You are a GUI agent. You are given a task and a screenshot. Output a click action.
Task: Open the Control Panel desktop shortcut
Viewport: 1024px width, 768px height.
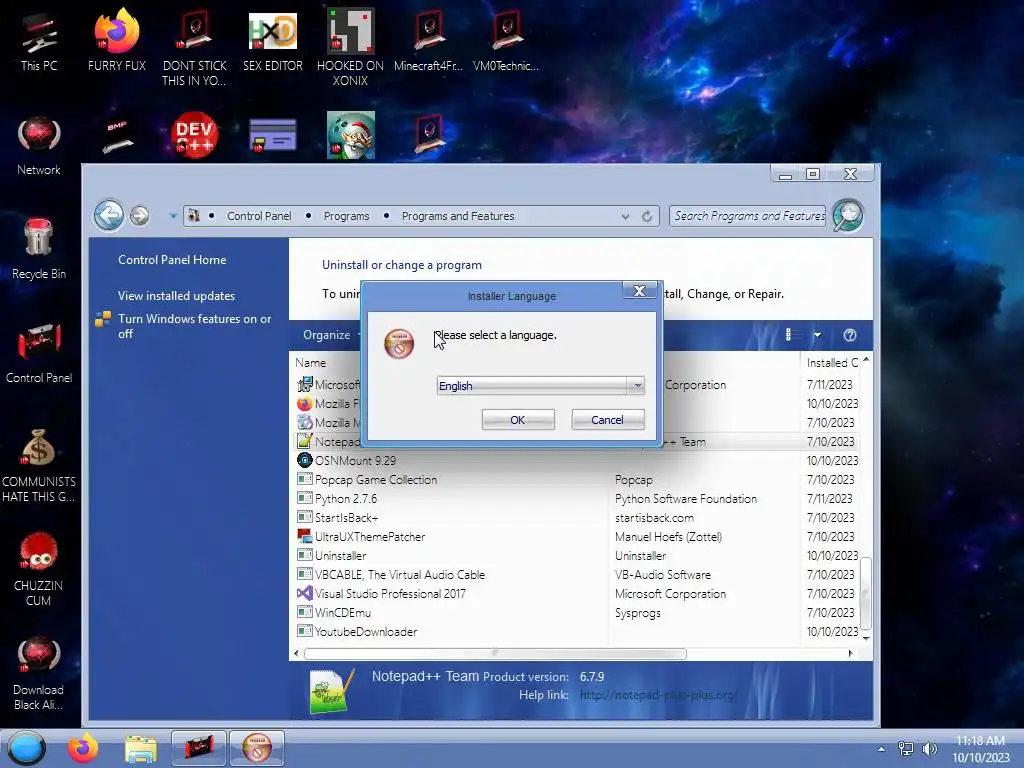39,353
